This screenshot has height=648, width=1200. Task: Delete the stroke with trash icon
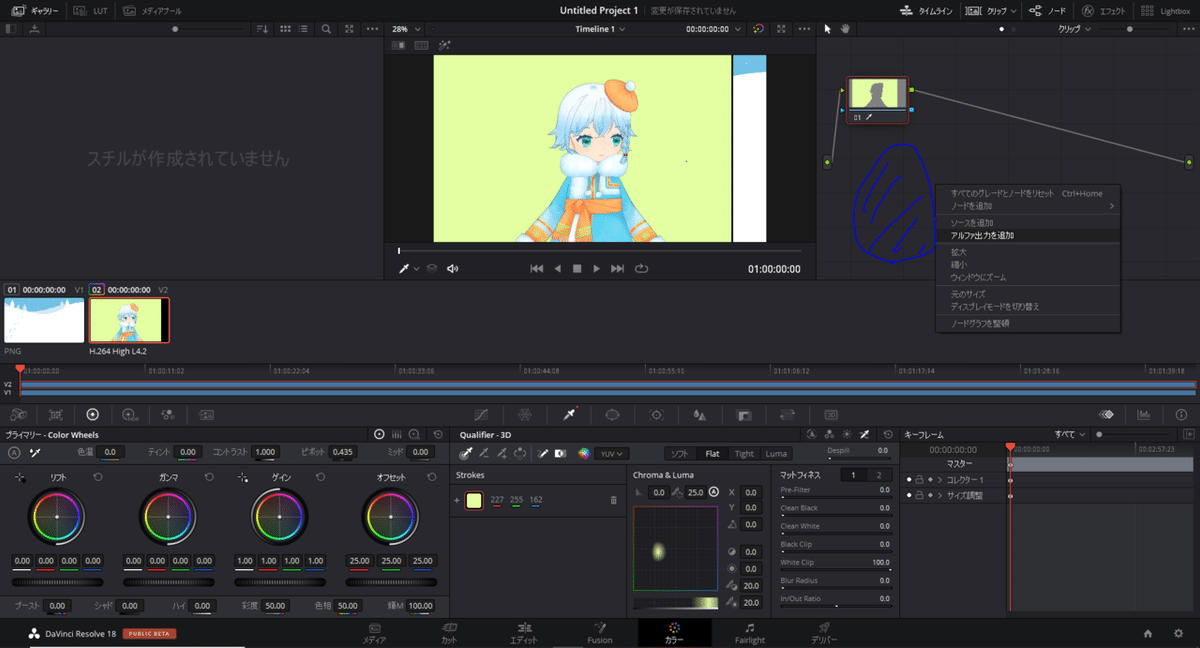[613, 500]
